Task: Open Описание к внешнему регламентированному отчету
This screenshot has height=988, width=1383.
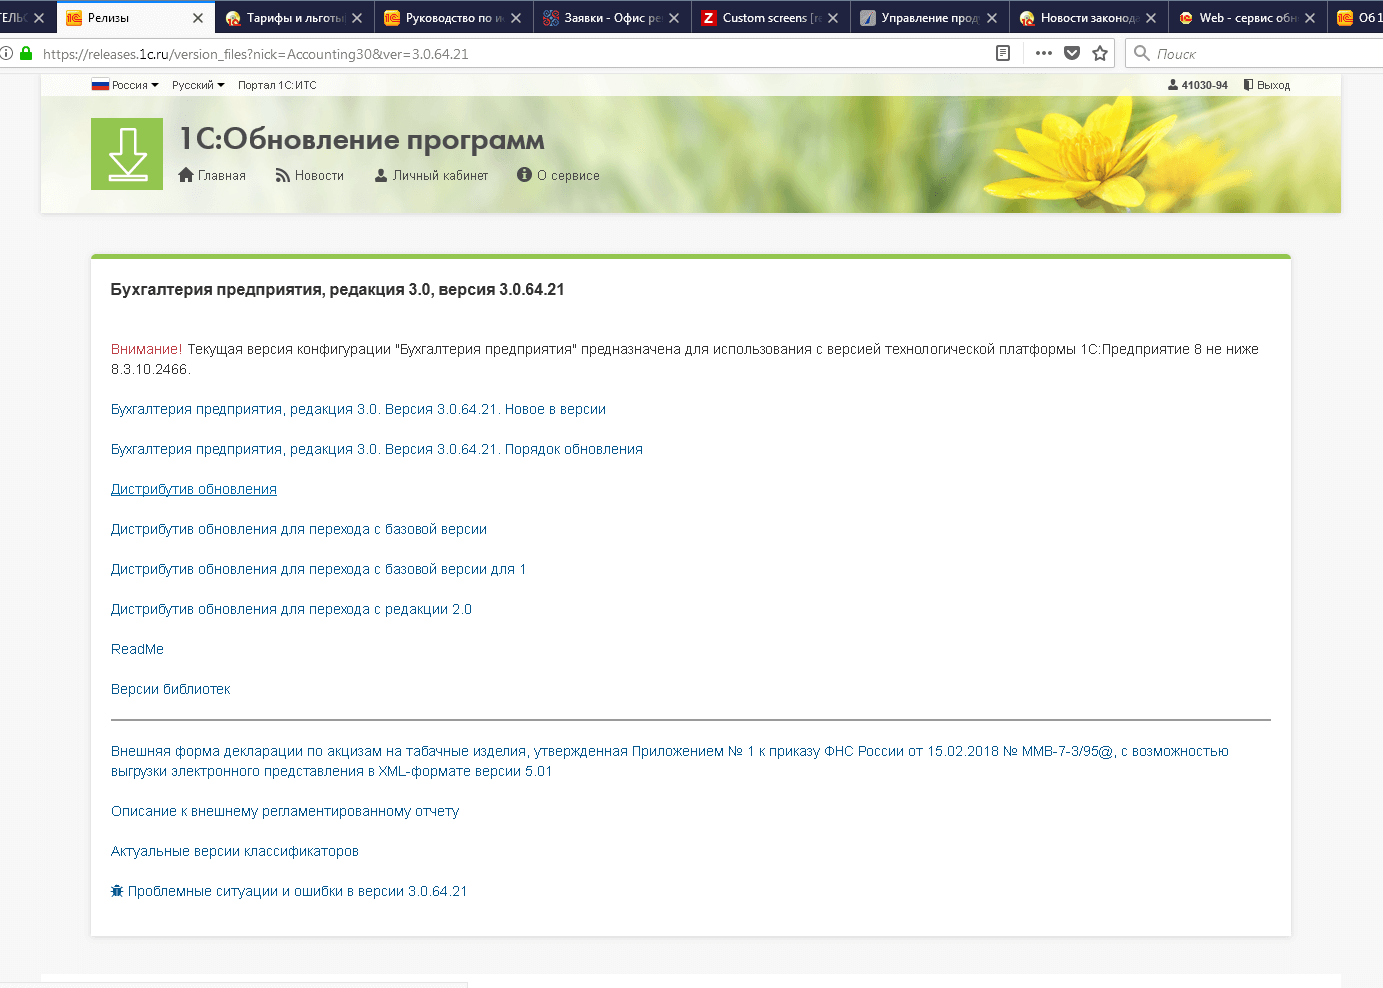Action: (x=285, y=811)
